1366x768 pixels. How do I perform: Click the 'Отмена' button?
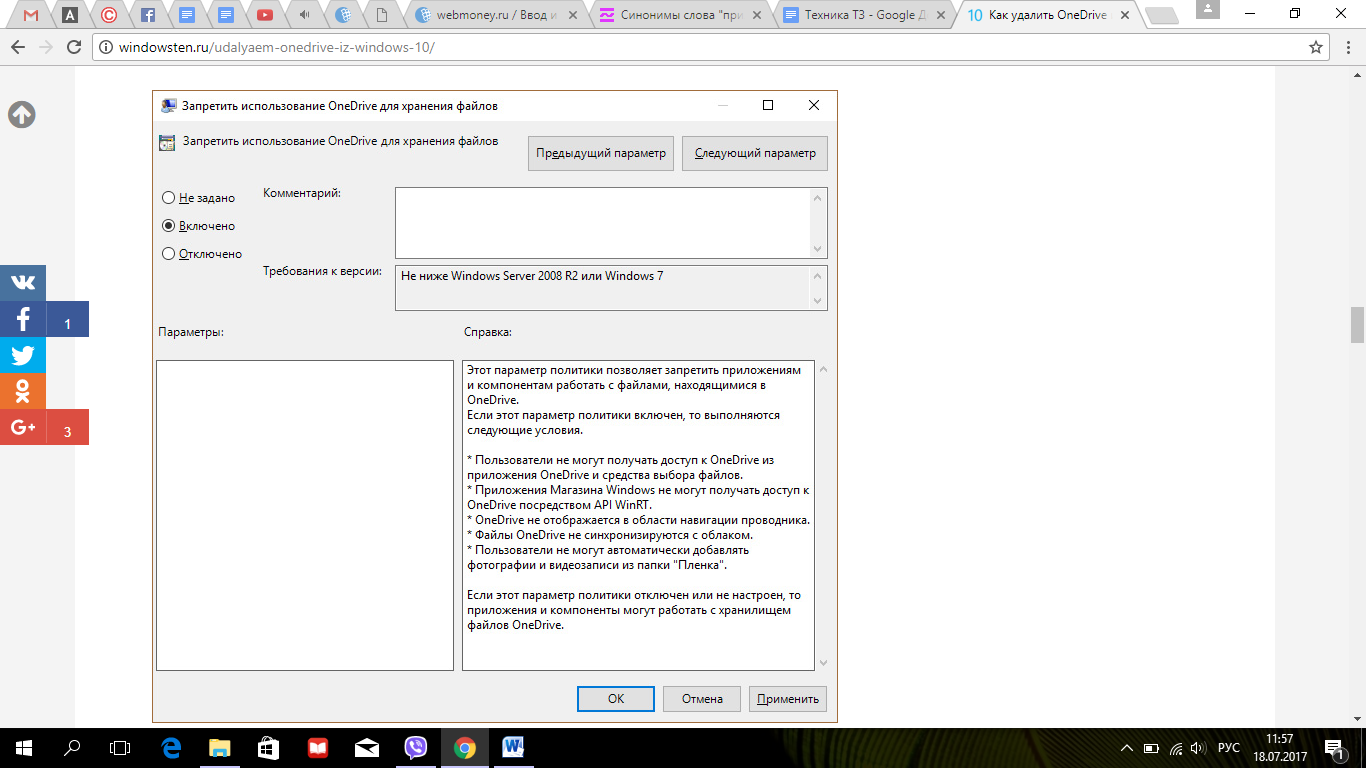click(x=702, y=699)
